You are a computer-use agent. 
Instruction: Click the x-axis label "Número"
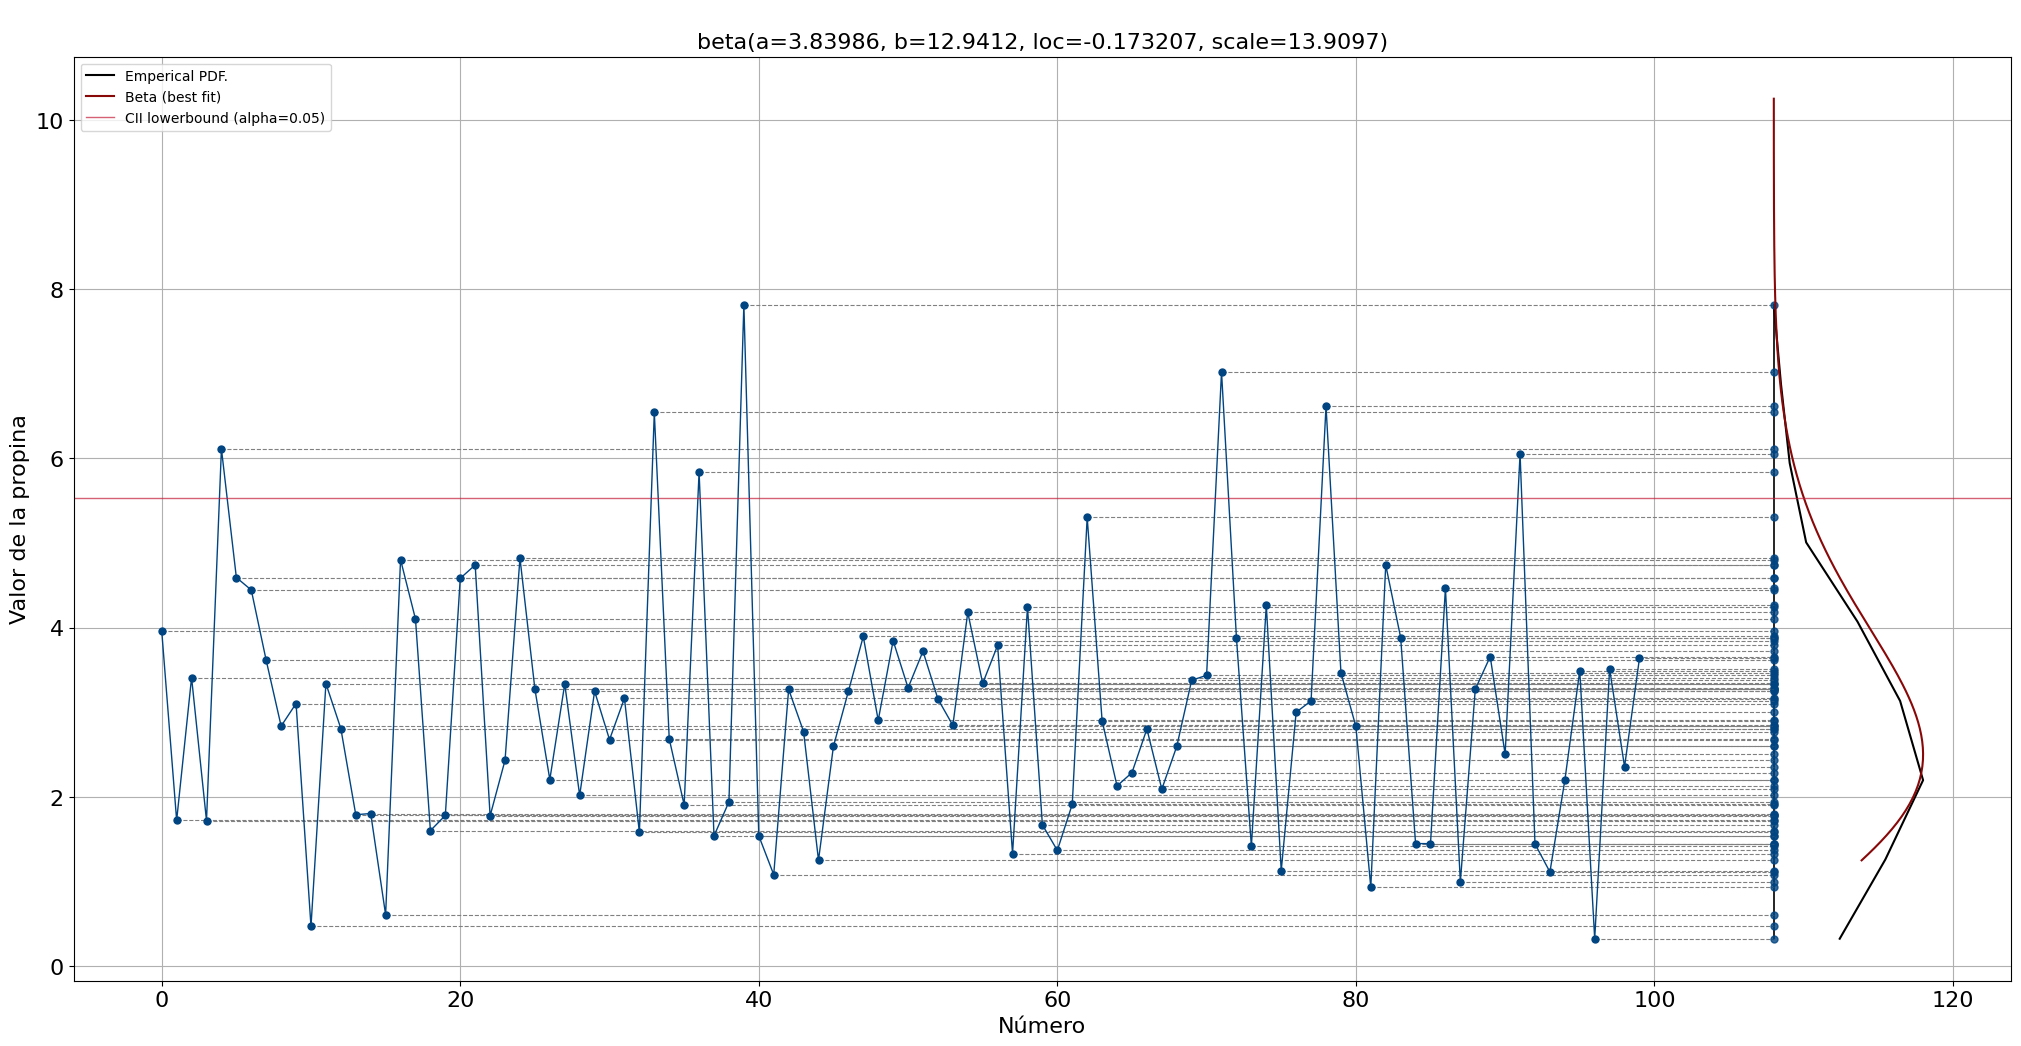(x=1041, y=1026)
